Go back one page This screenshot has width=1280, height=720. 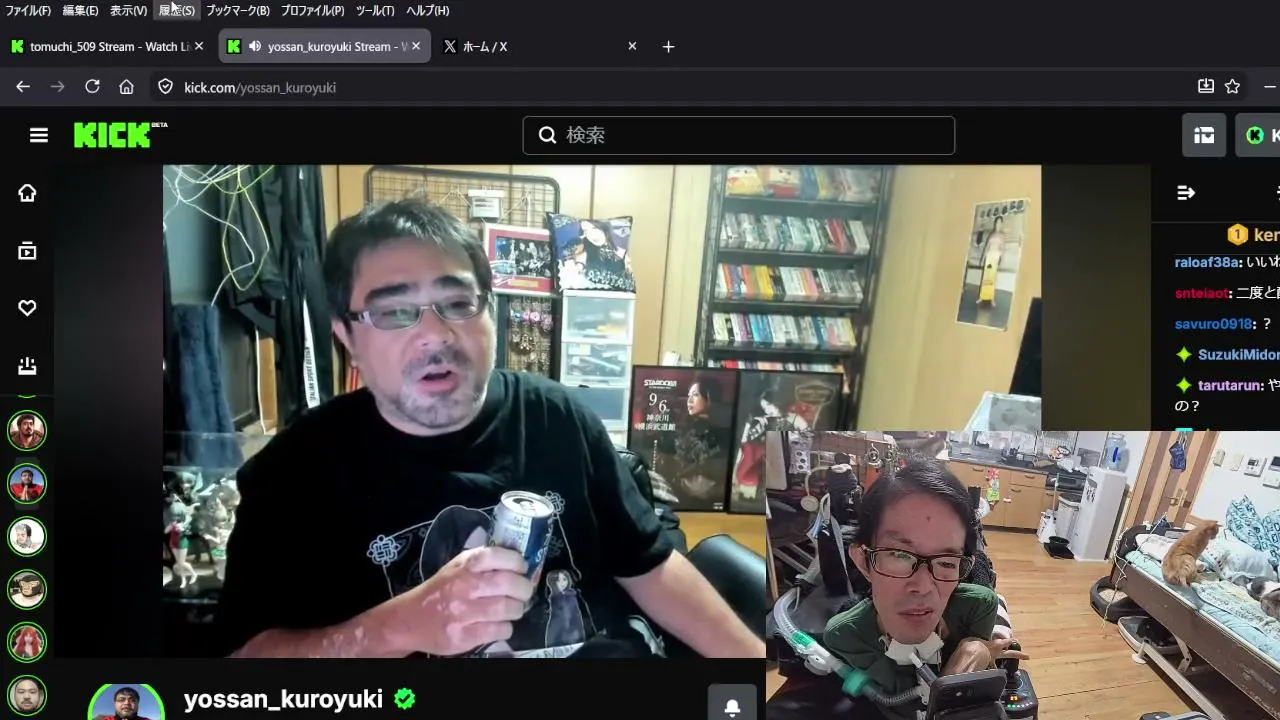click(x=23, y=87)
